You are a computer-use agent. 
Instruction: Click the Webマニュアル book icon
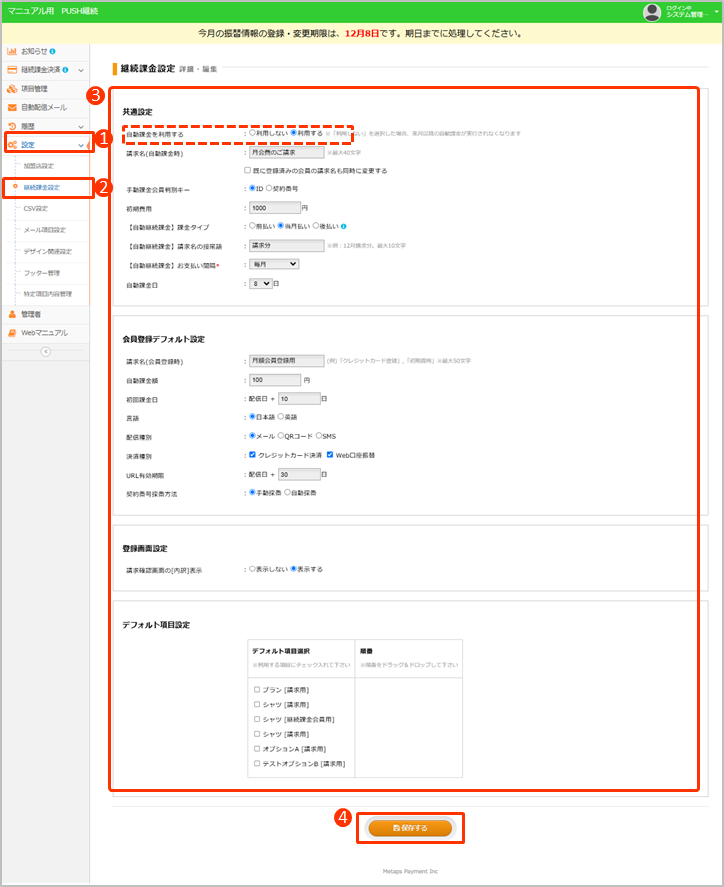click(x=12, y=333)
